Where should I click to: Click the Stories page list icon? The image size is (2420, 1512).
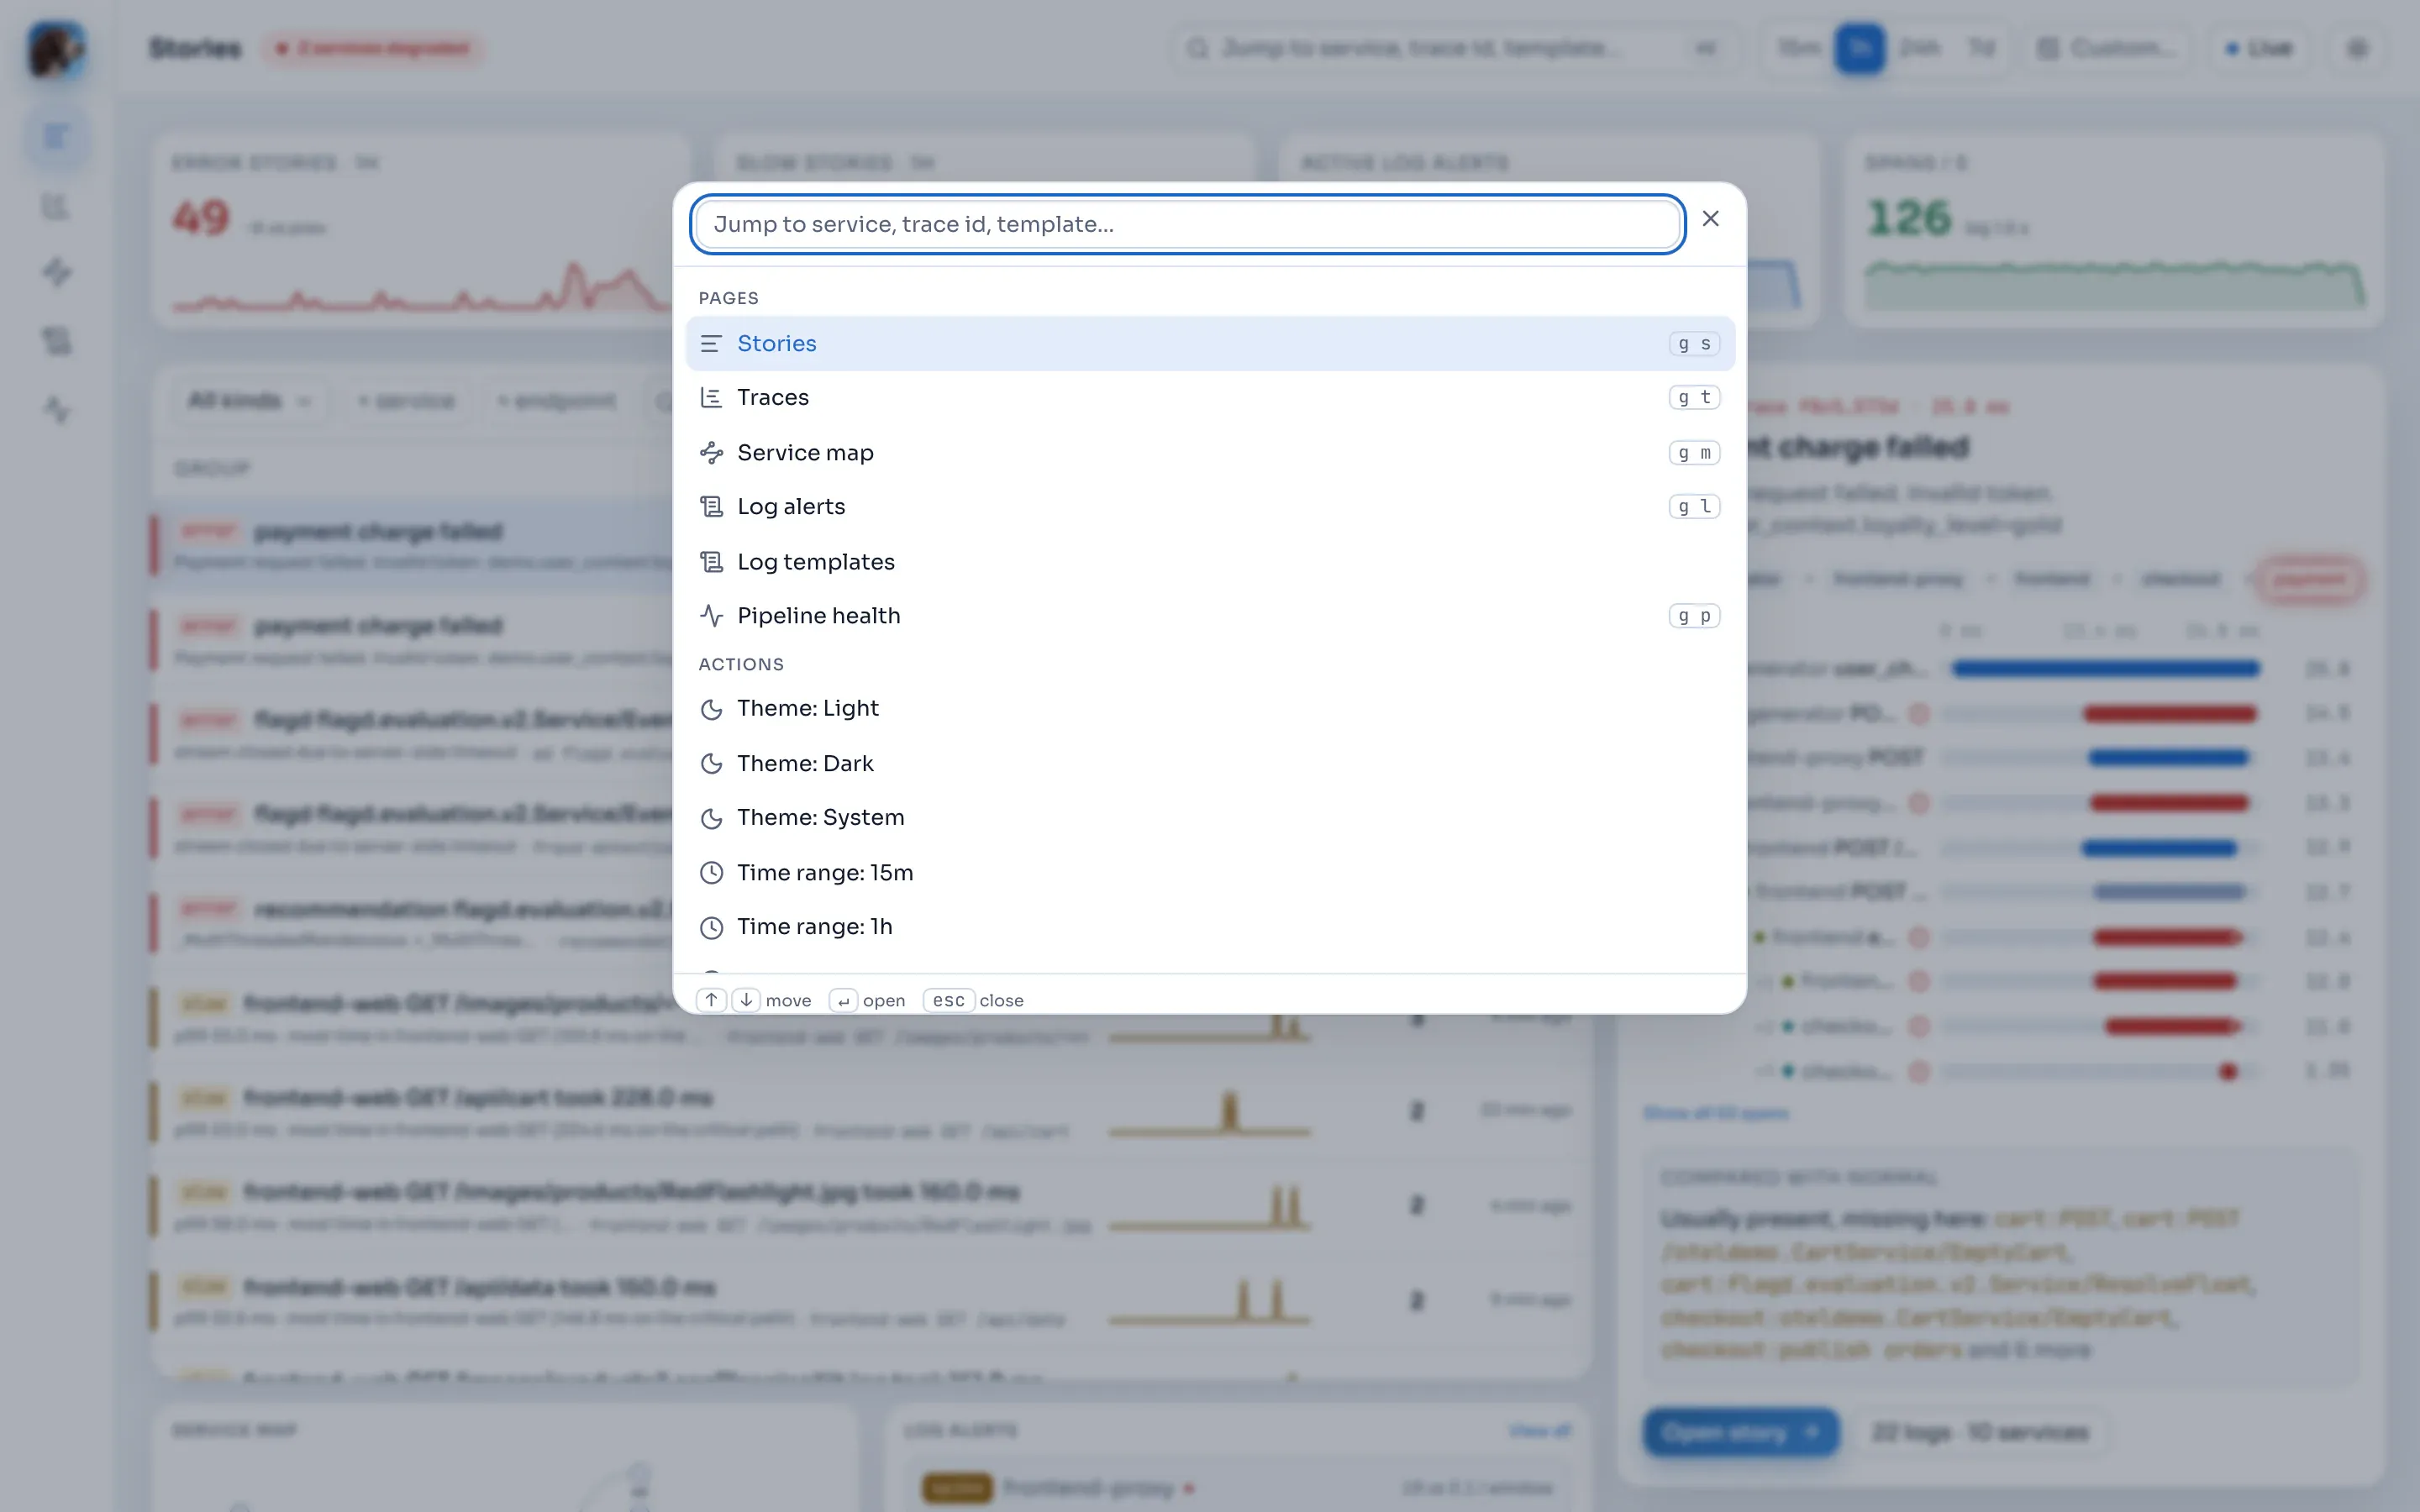pos(711,344)
